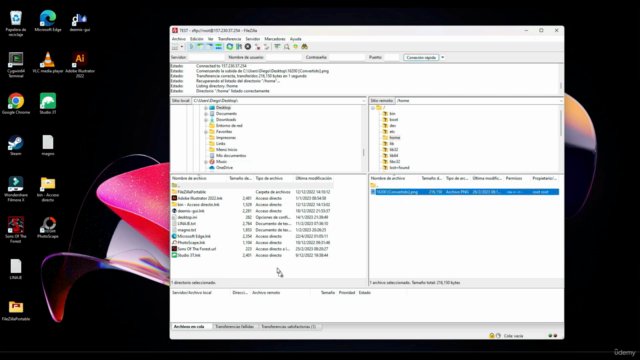640x360 pixels.
Task: Toggle the remote directory tree icon
Action: pos(209,47)
